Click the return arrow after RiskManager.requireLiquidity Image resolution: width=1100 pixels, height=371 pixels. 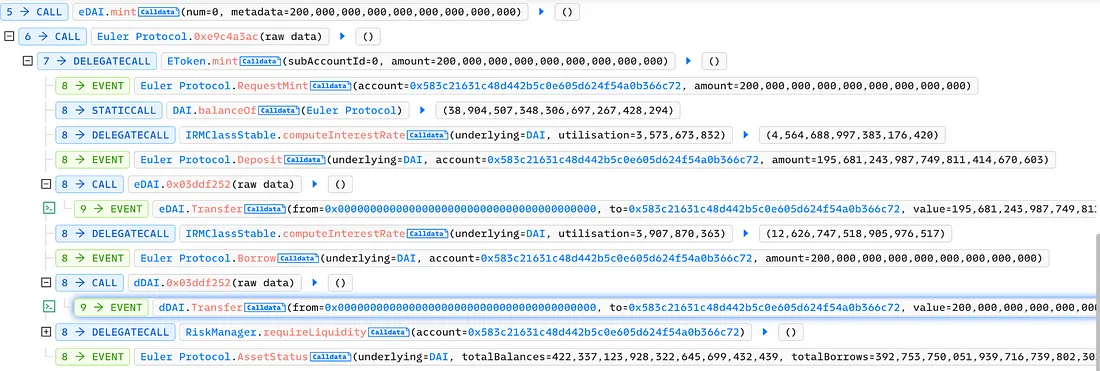(766, 332)
